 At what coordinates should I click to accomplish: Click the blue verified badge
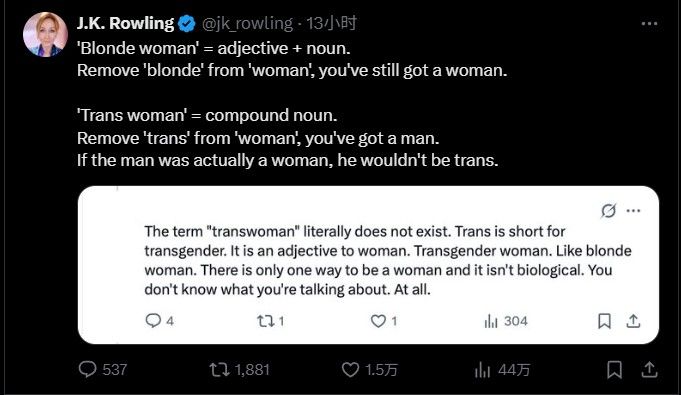[x=187, y=24]
